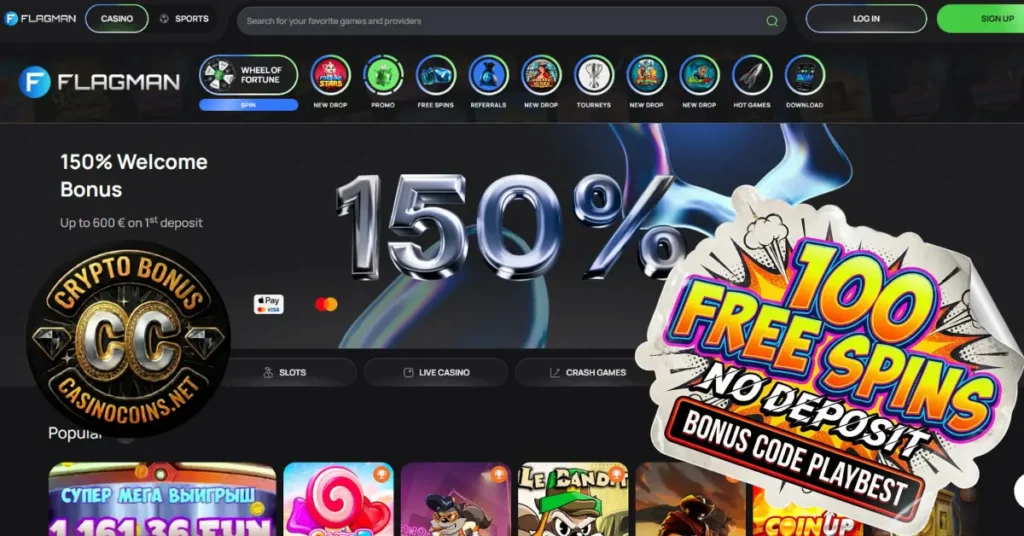Click the blue Spin button
Image resolution: width=1024 pixels, height=536 pixels.
[248, 105]
